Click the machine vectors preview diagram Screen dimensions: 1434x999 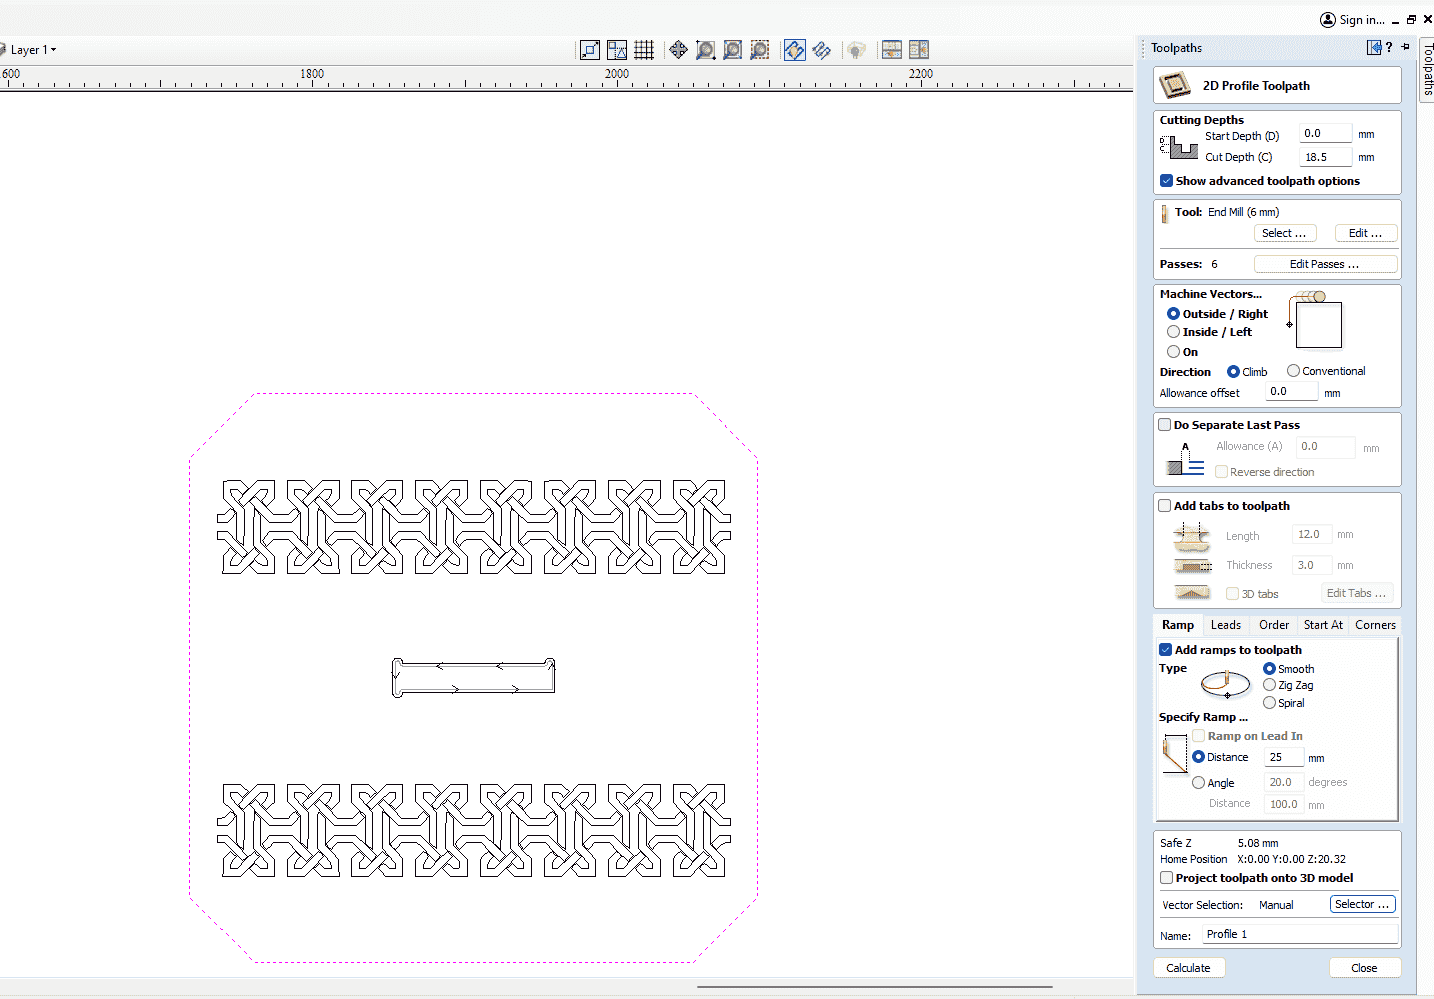pos(1316,320)
